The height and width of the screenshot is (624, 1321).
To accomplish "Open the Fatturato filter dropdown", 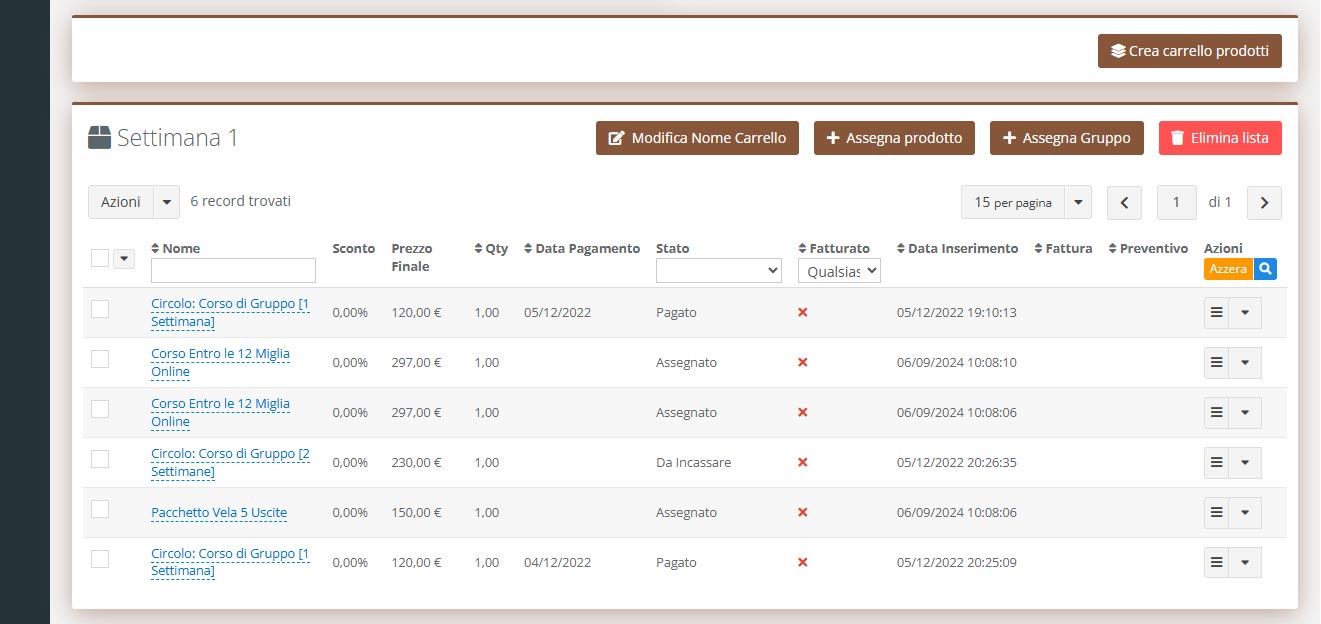I will pos(838,270).
